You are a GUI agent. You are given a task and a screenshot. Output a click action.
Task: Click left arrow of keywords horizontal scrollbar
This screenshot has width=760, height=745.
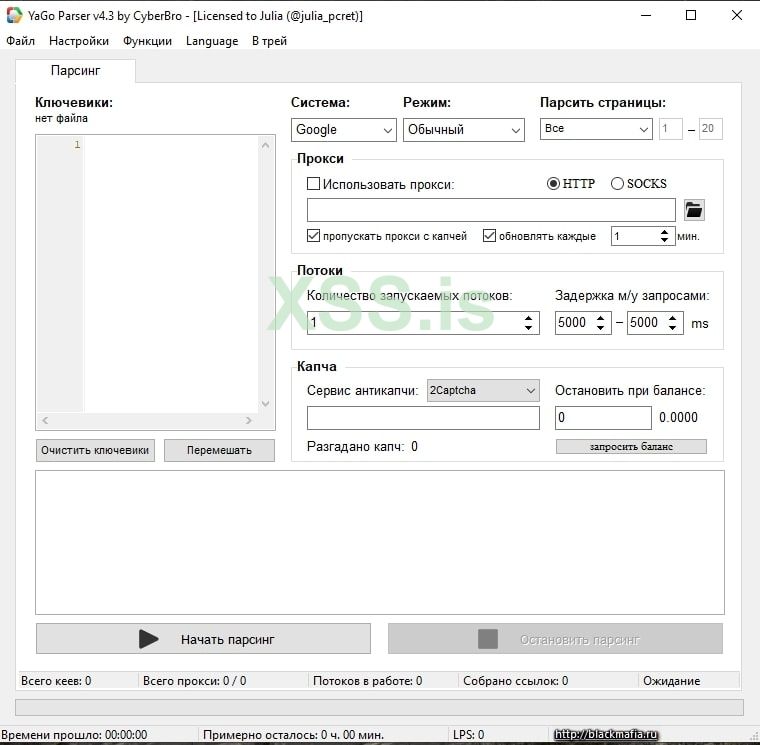coord(45,420)
